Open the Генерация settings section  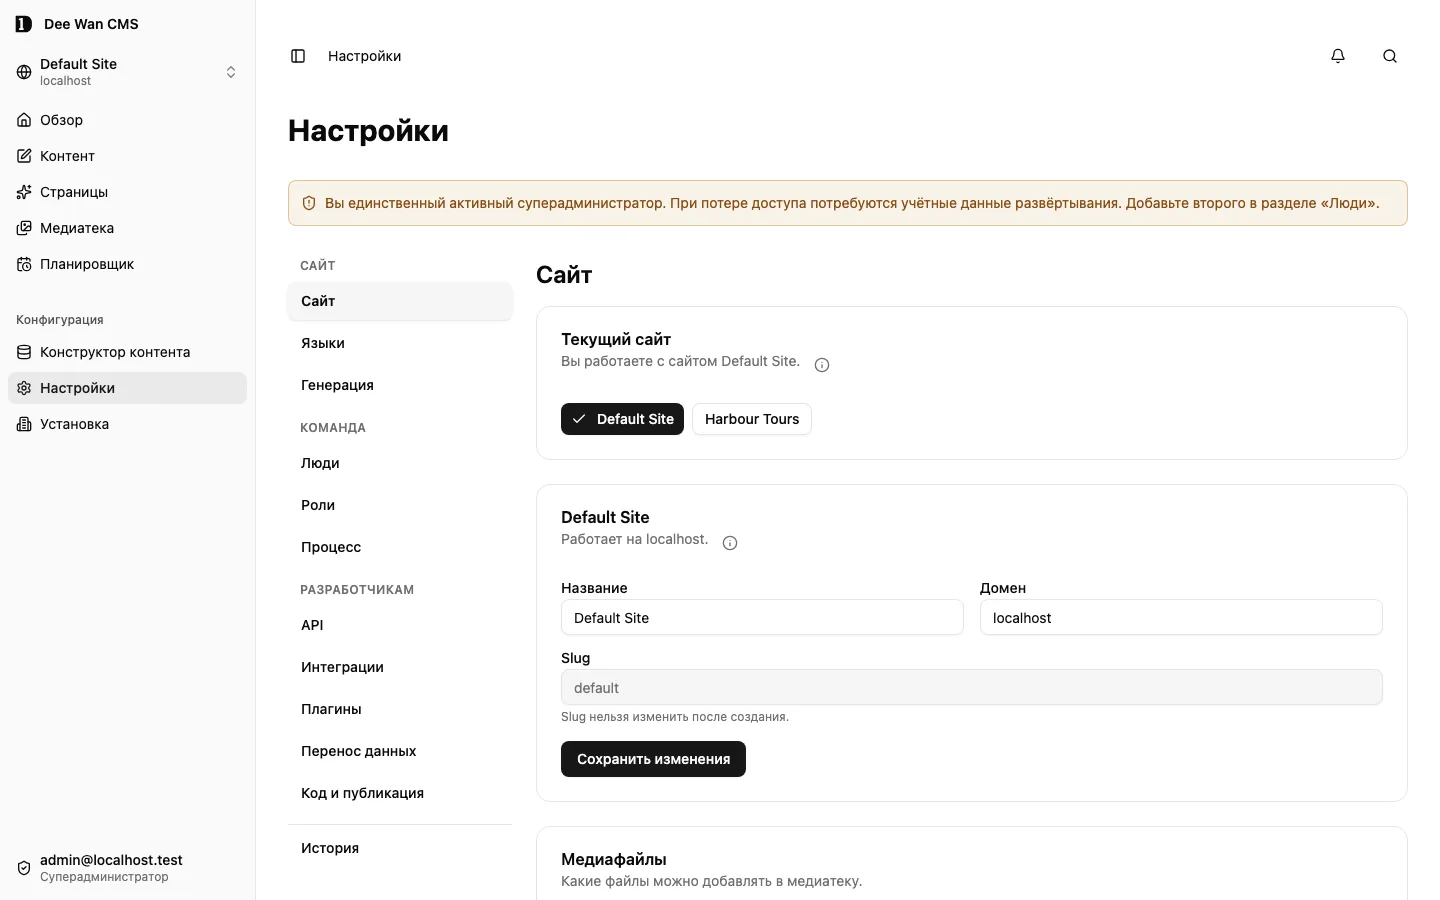pos(400,385)
